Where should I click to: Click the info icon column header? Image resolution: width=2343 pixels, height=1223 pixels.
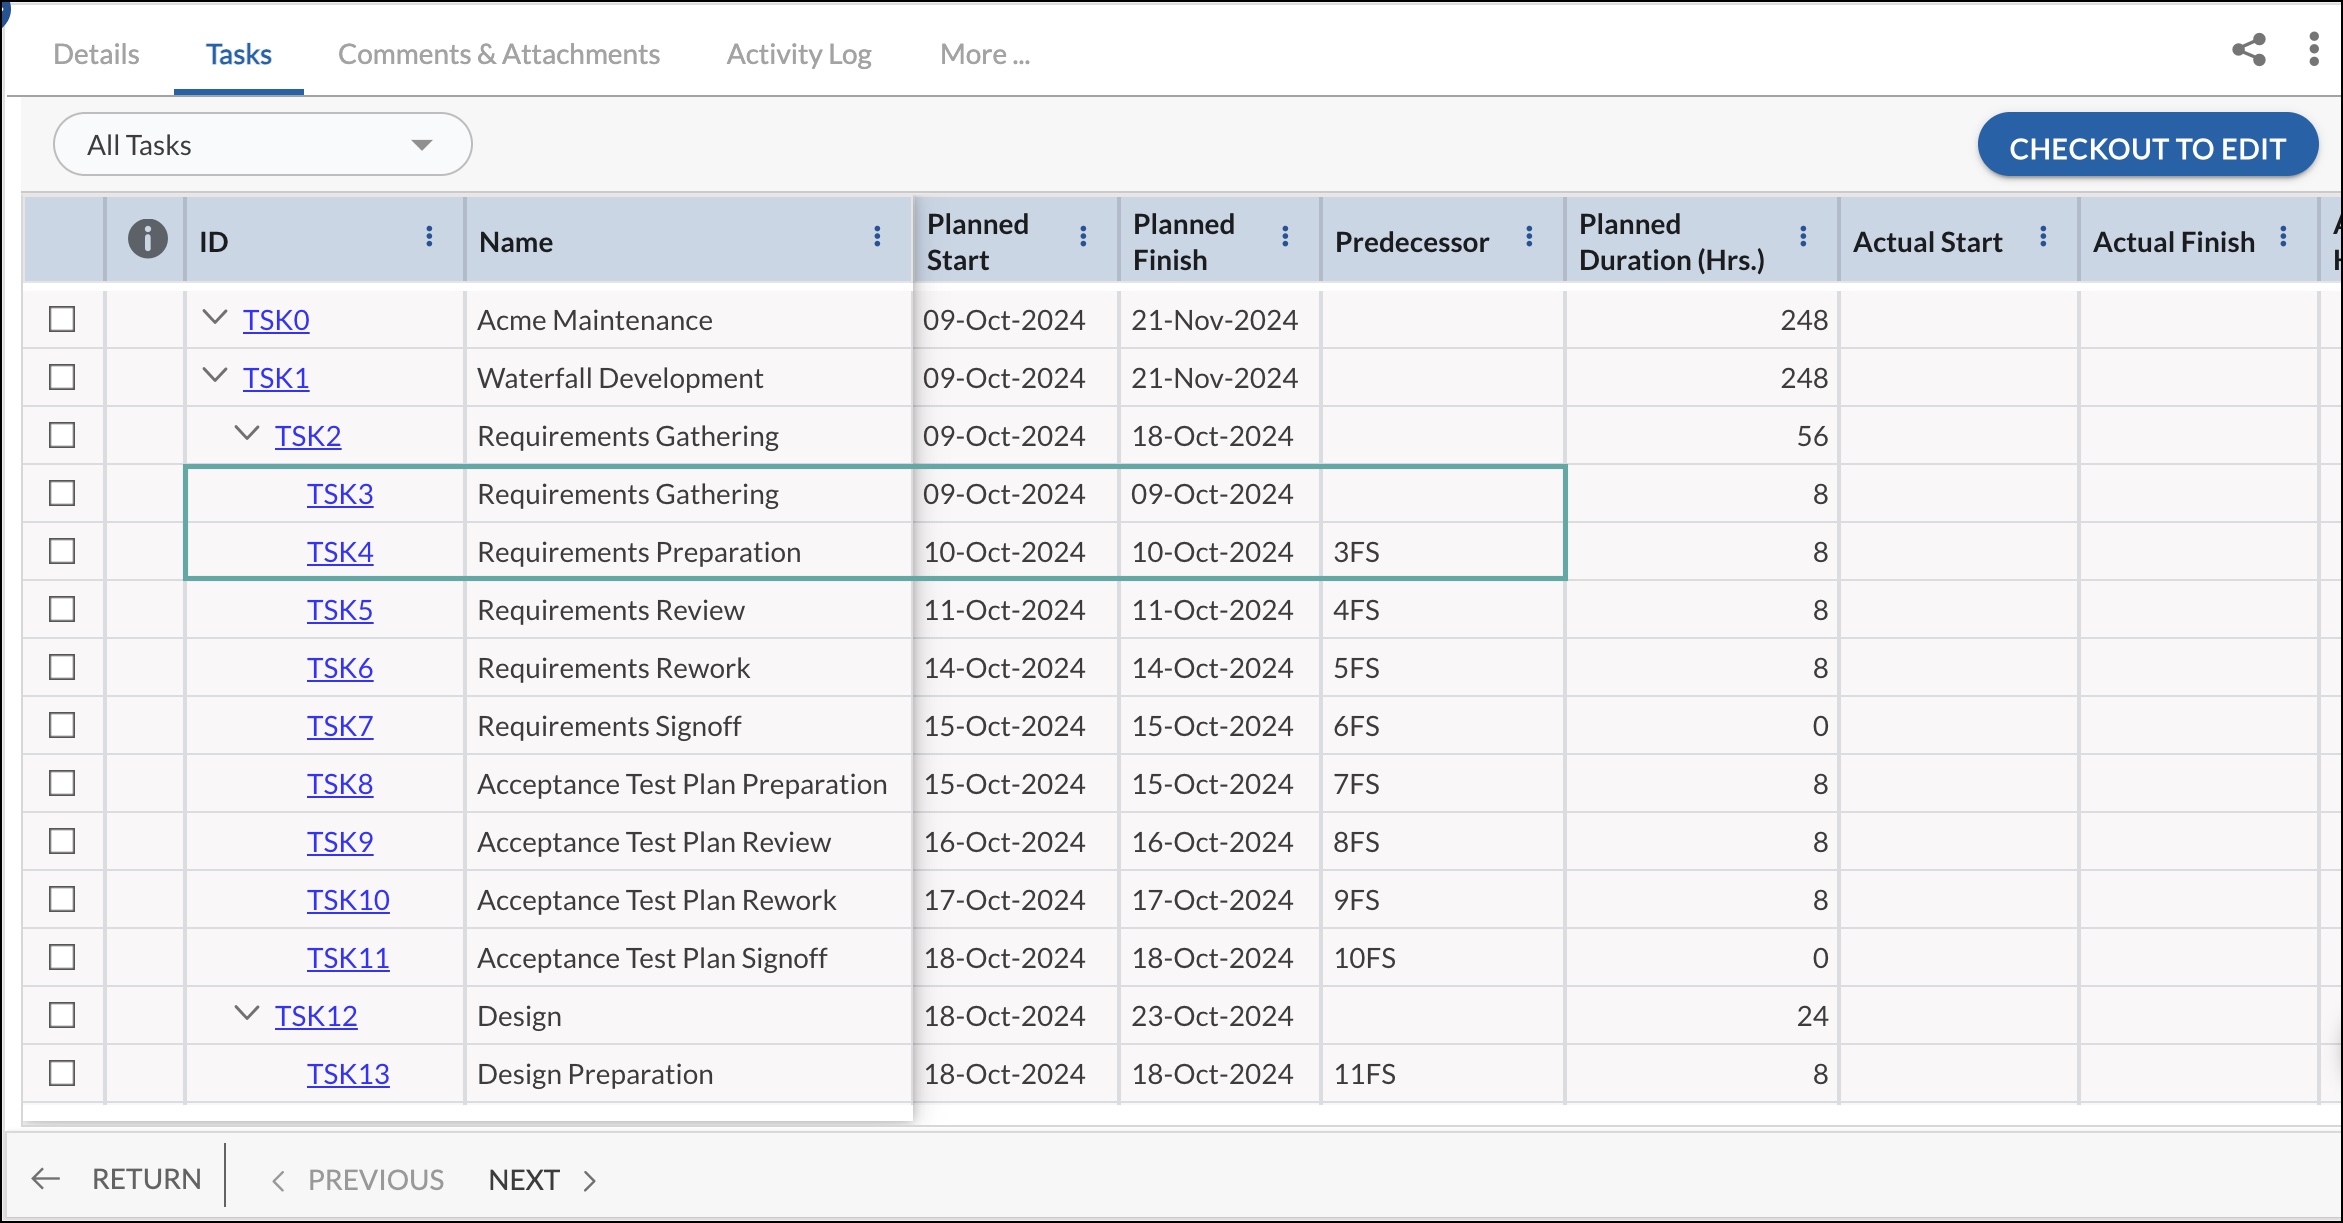pyautogui.click(x=147, y=239)
